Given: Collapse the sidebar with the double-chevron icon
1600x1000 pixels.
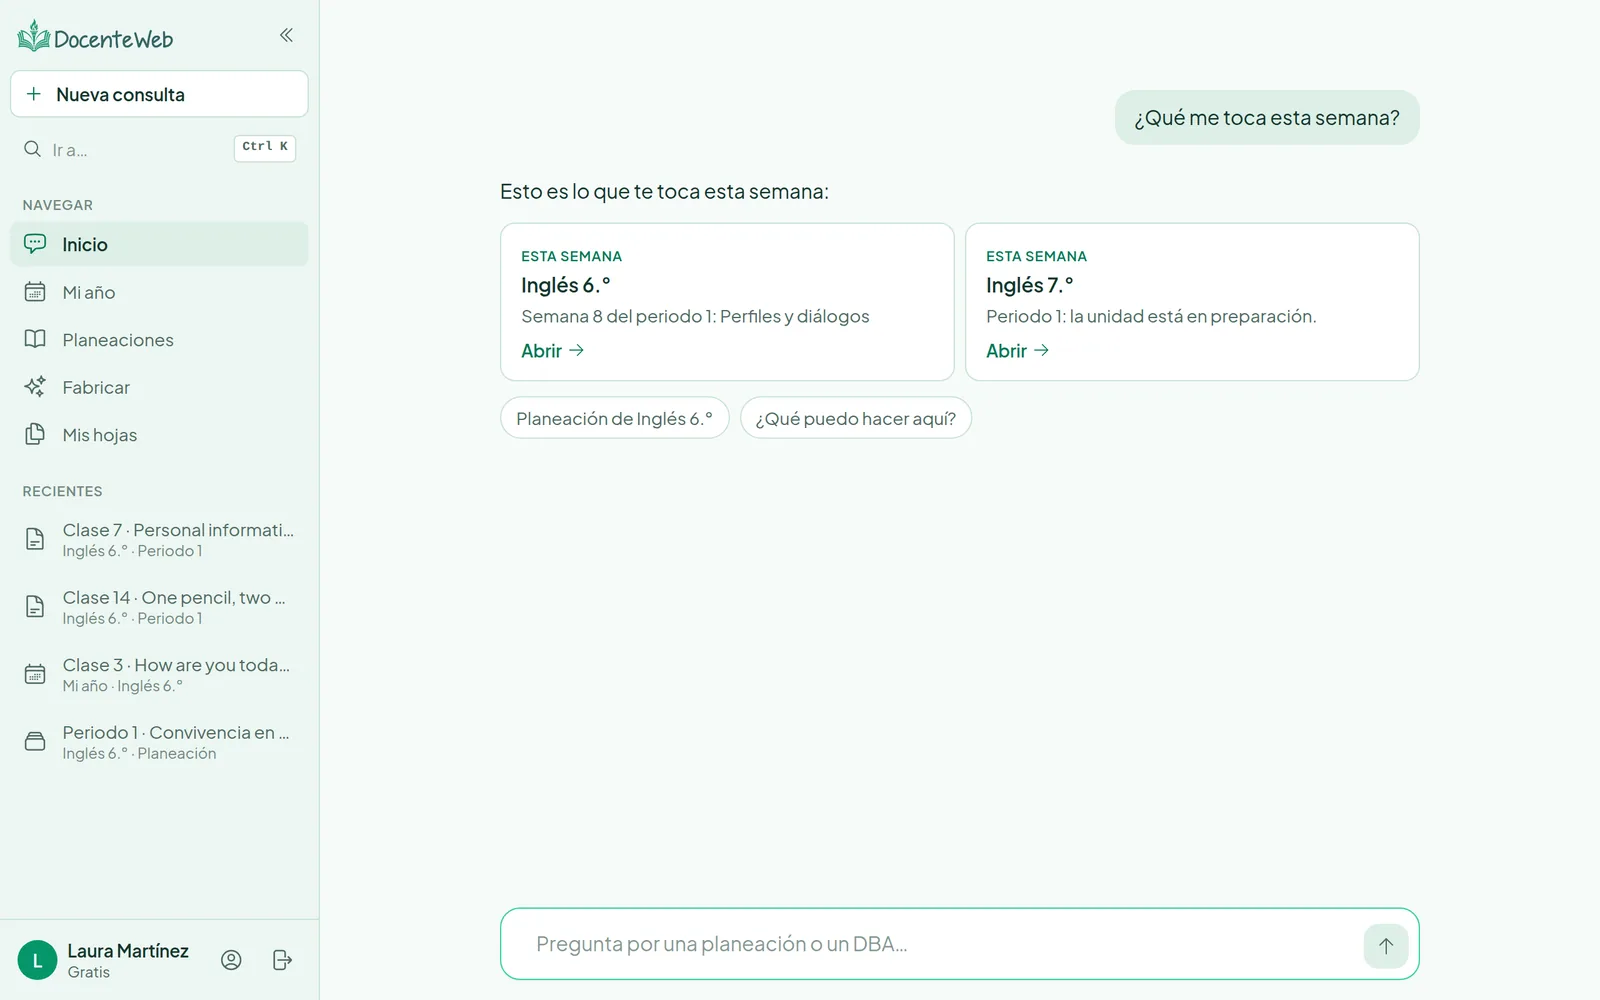Looking at the screenshot, I should (x=286, y=35).
